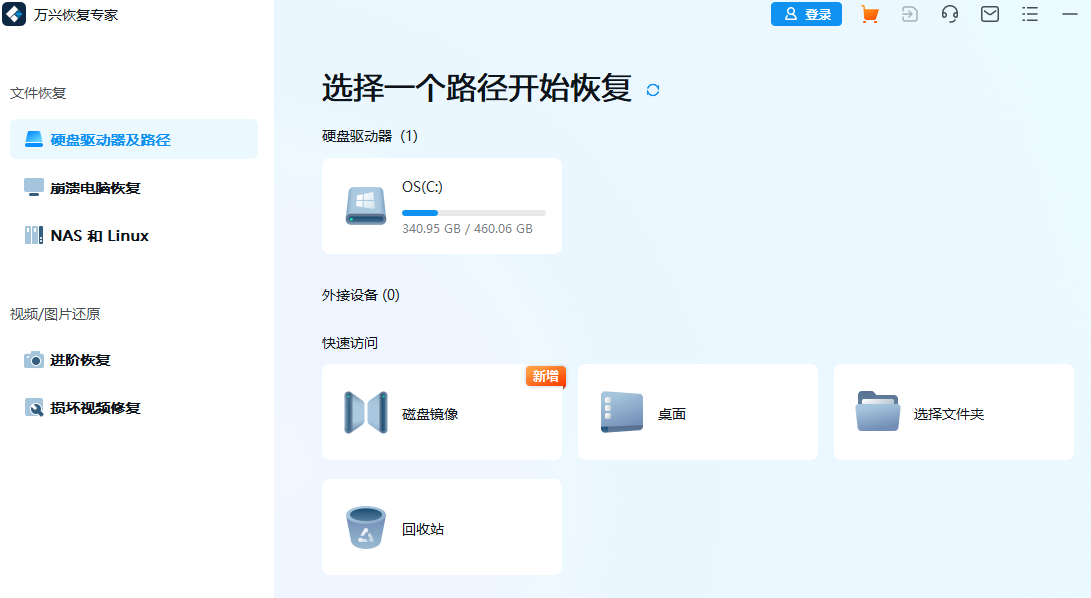Screen dimensions: 1091x598
Task: Click the import/export arrow icon
Action: point(909,14)
